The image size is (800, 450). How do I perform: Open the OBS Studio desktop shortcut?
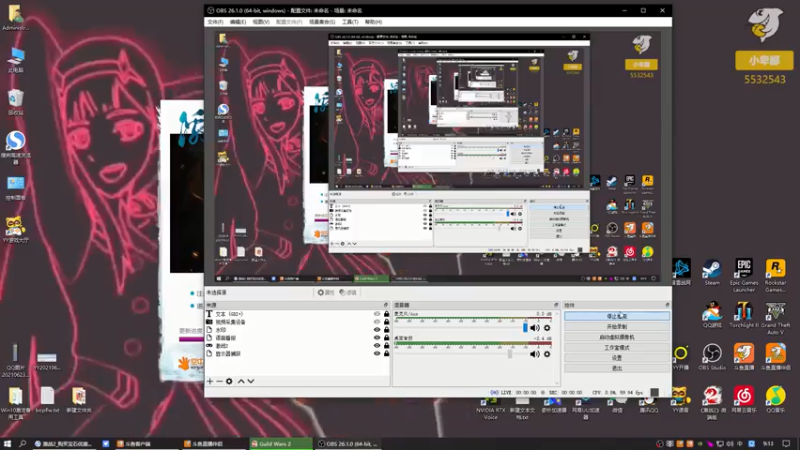[712, 356]
